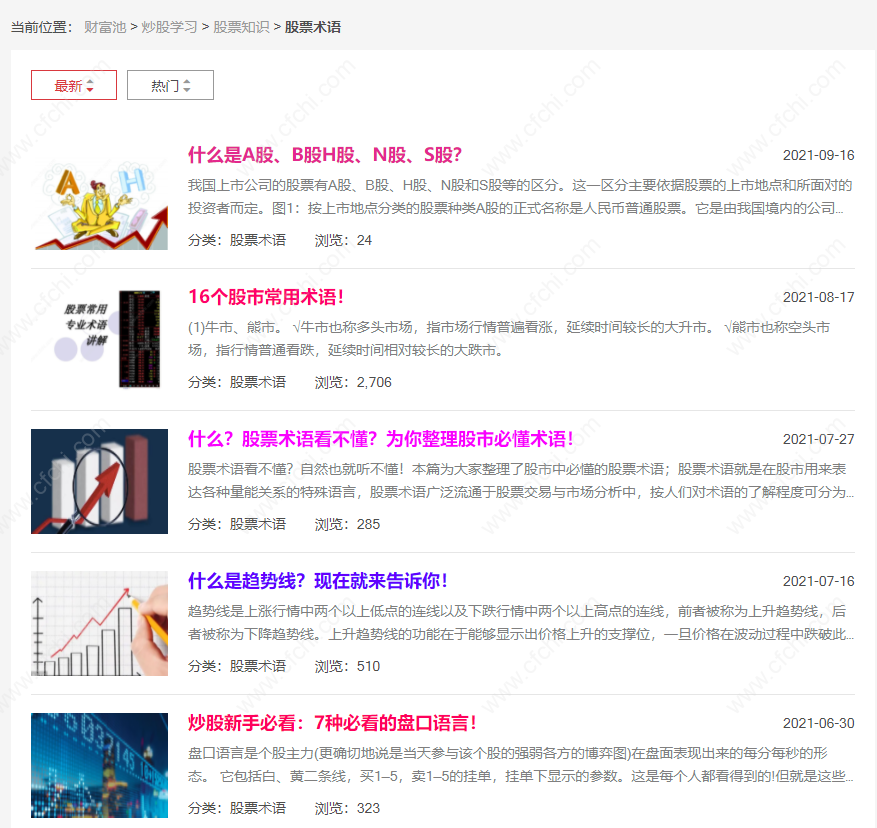This screenshot has height=828, width=877.
Task: Click category 股票术语 under 趋势线 article
Action: tap(258, 667)
